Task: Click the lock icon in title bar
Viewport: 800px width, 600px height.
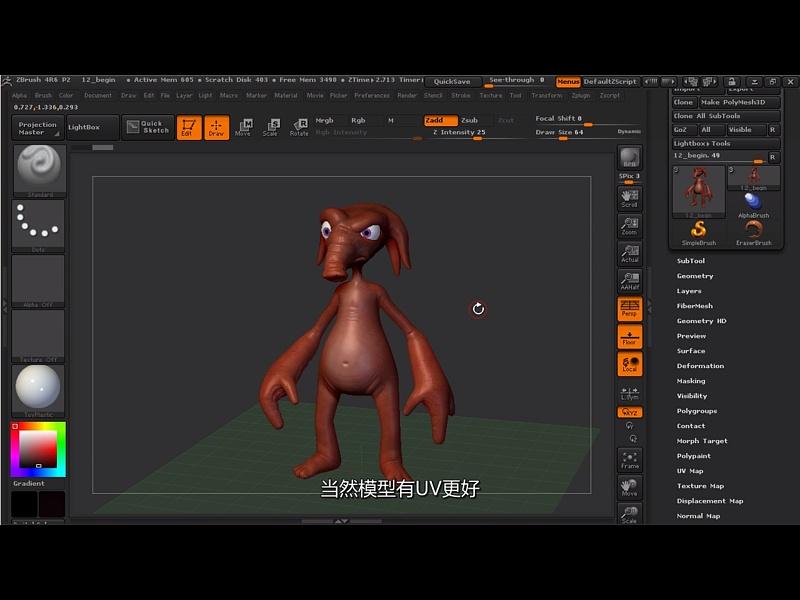Action: tap(732, 82)
